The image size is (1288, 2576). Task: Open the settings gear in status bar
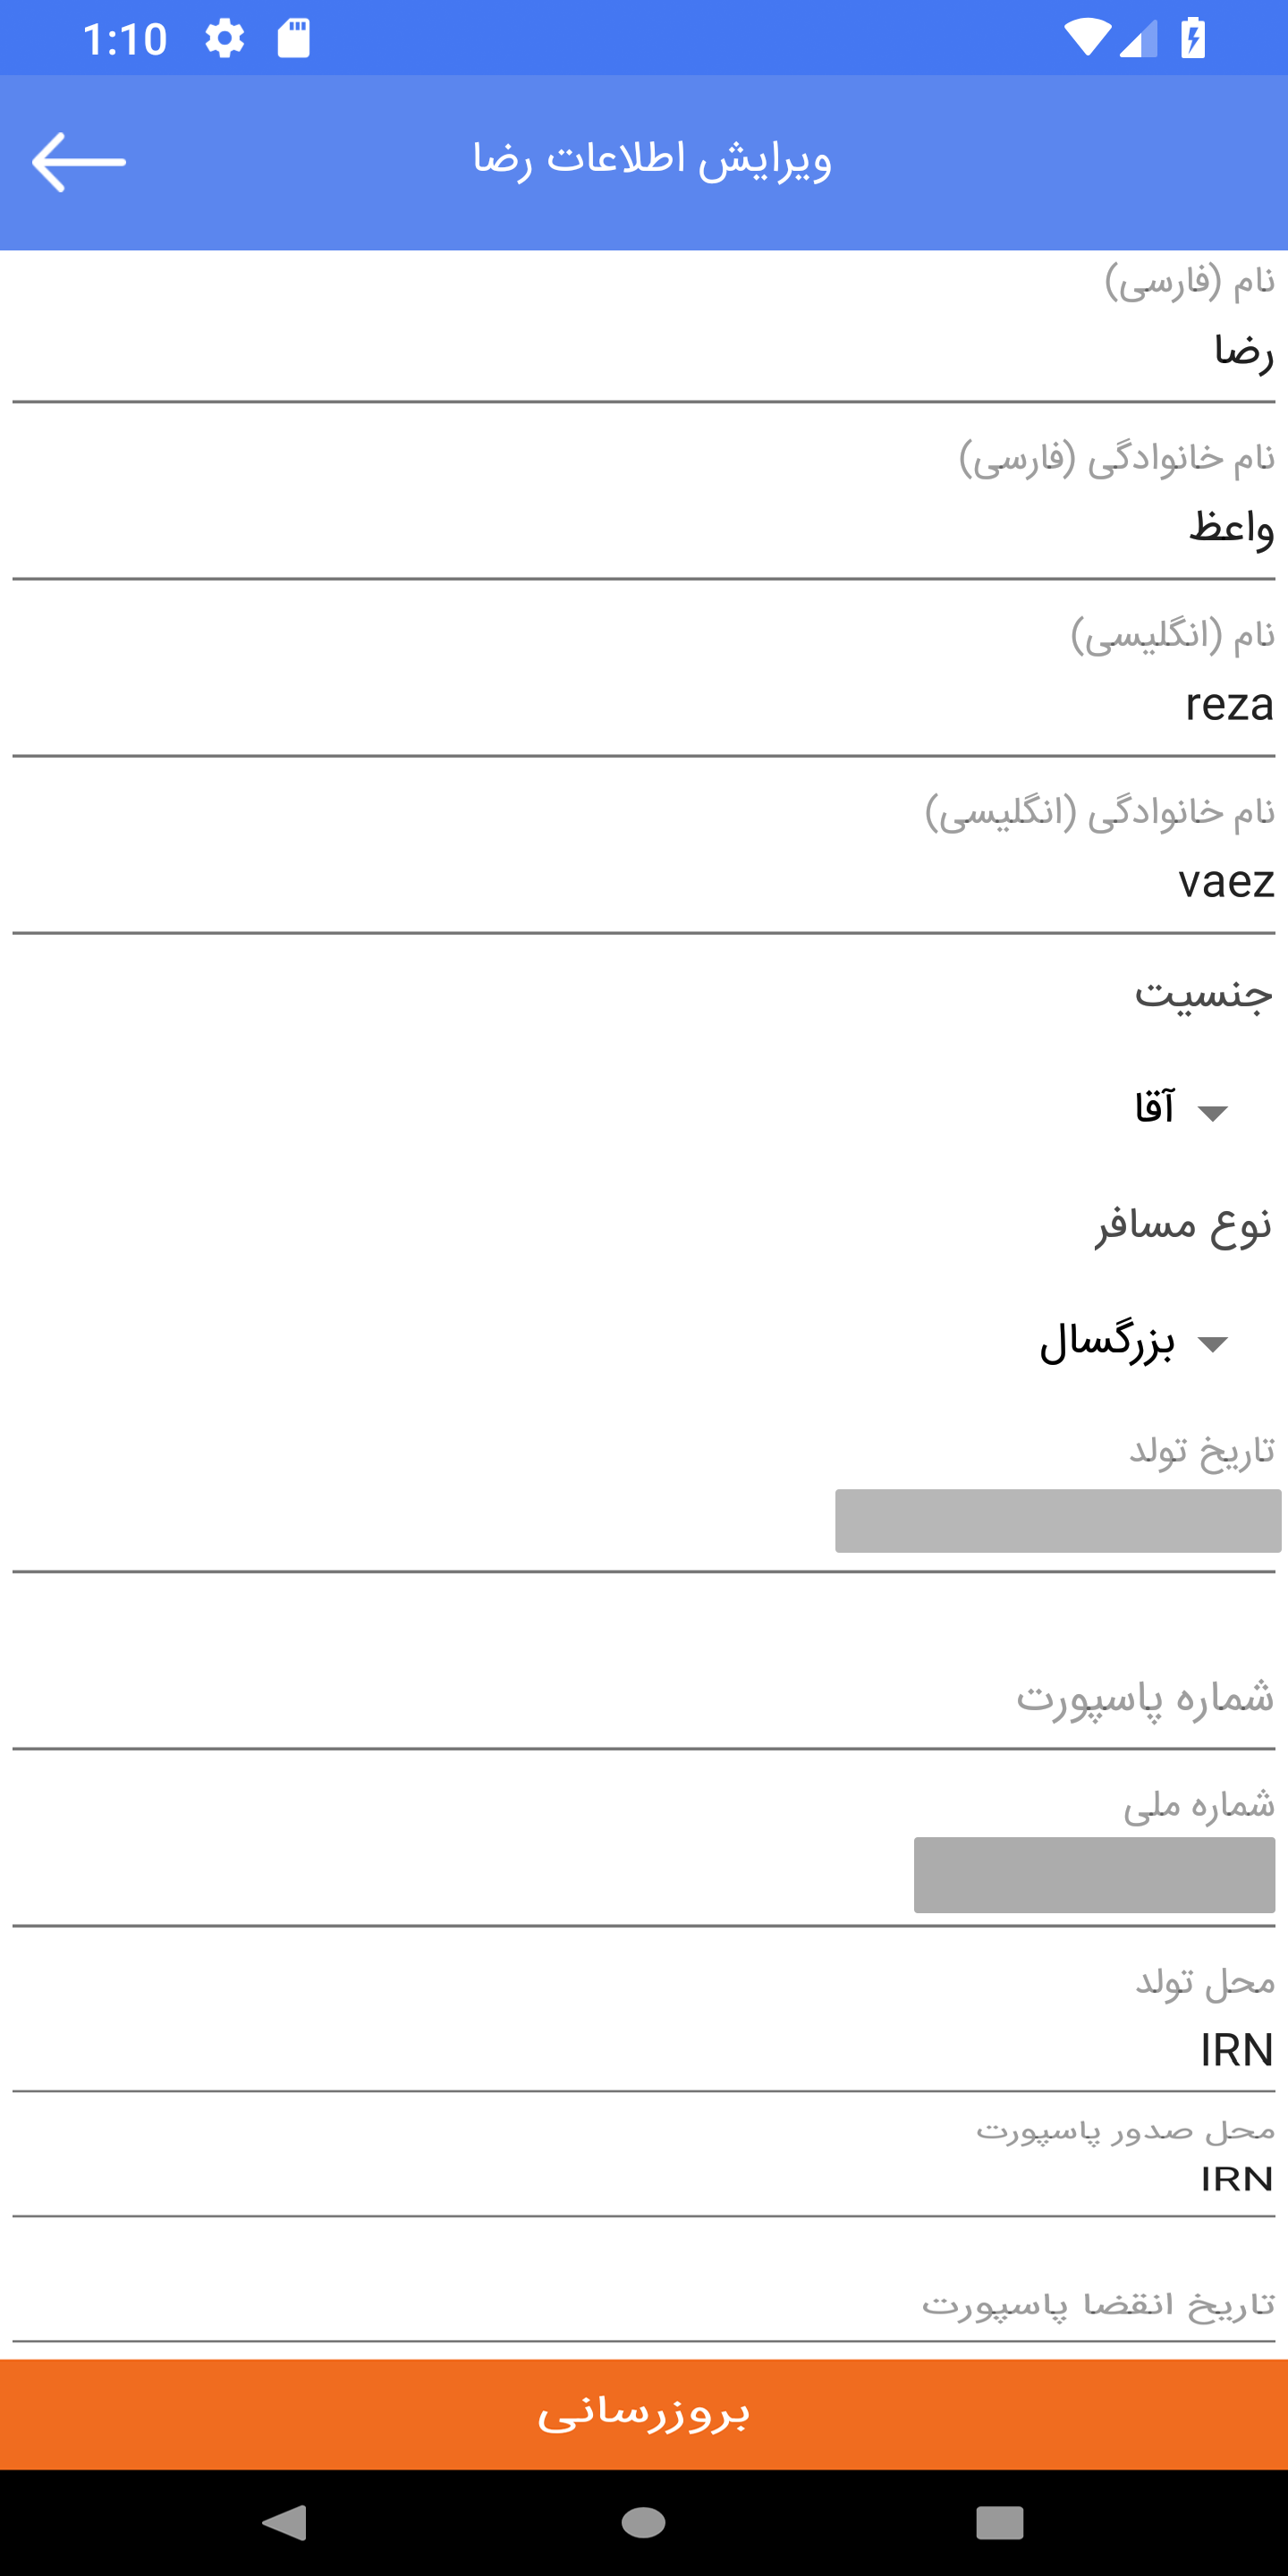click(224, 39)
